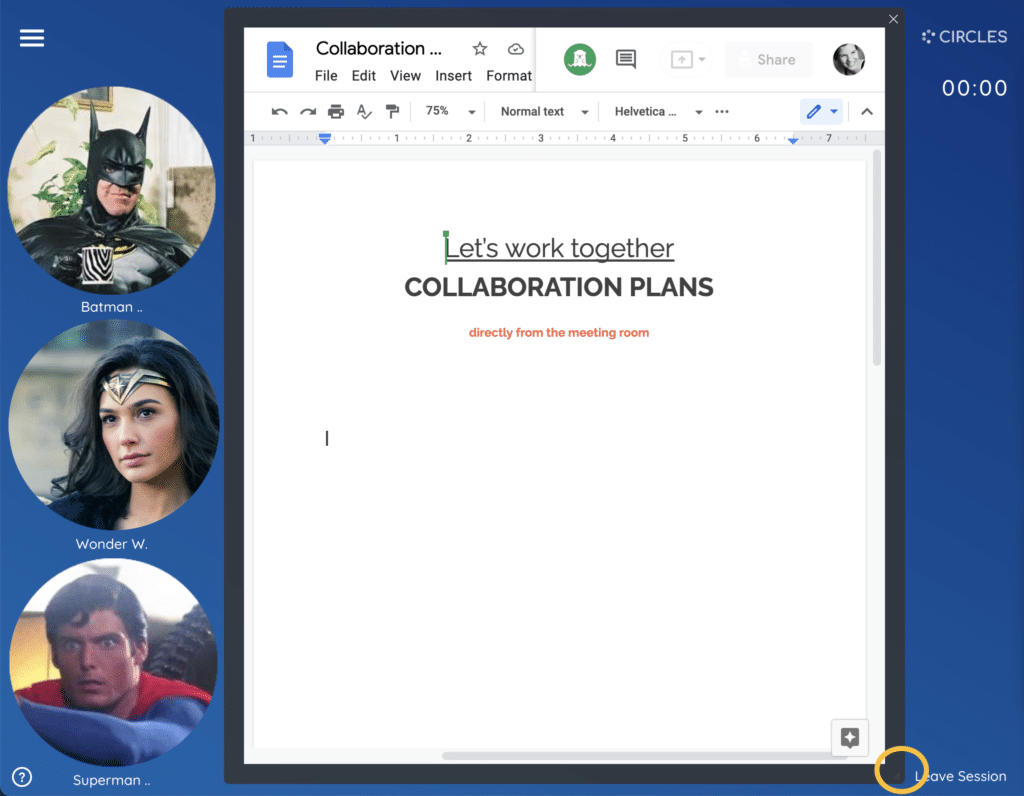Click the print icon
Image resolution: width=1024 pixels, height=796 pixels.
pyautogui.click(x=336, y=112)
